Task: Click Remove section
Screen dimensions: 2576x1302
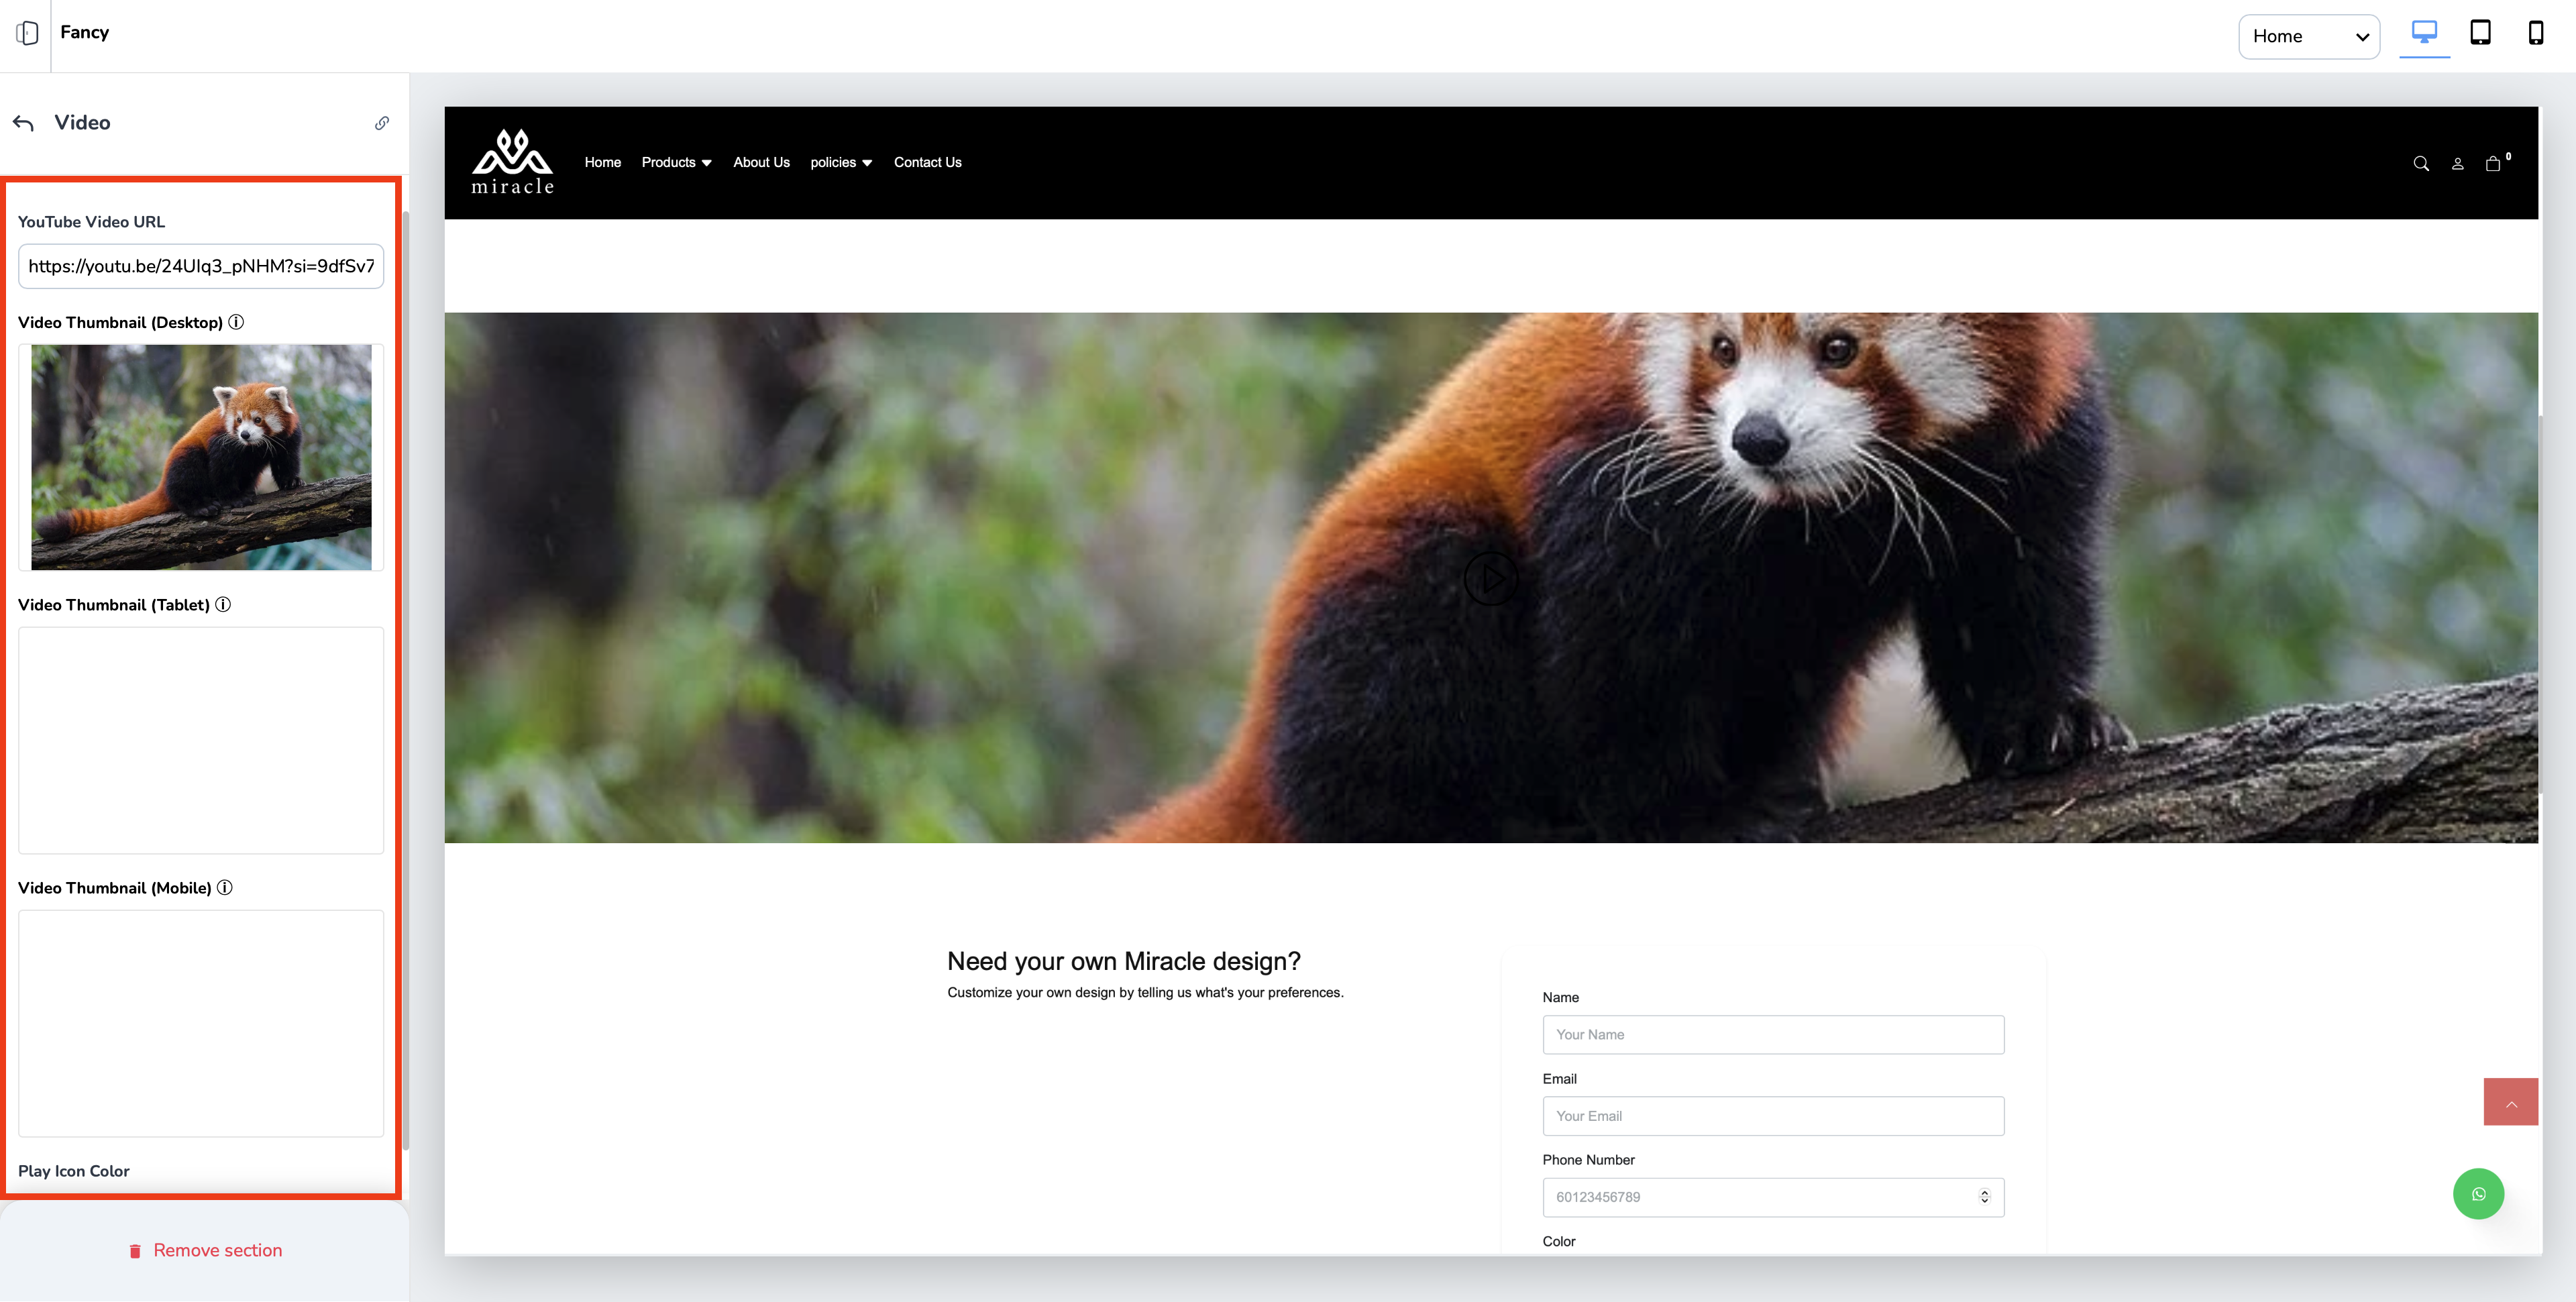Action: [205, 1250]
